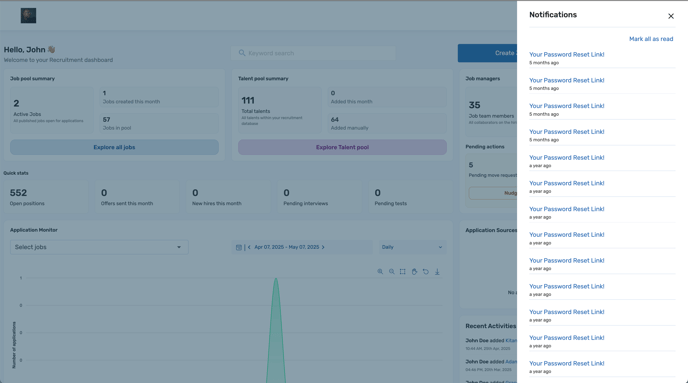Activate the chart panning hand tool
Screen dimensions: 688x383
click(414, 272)
